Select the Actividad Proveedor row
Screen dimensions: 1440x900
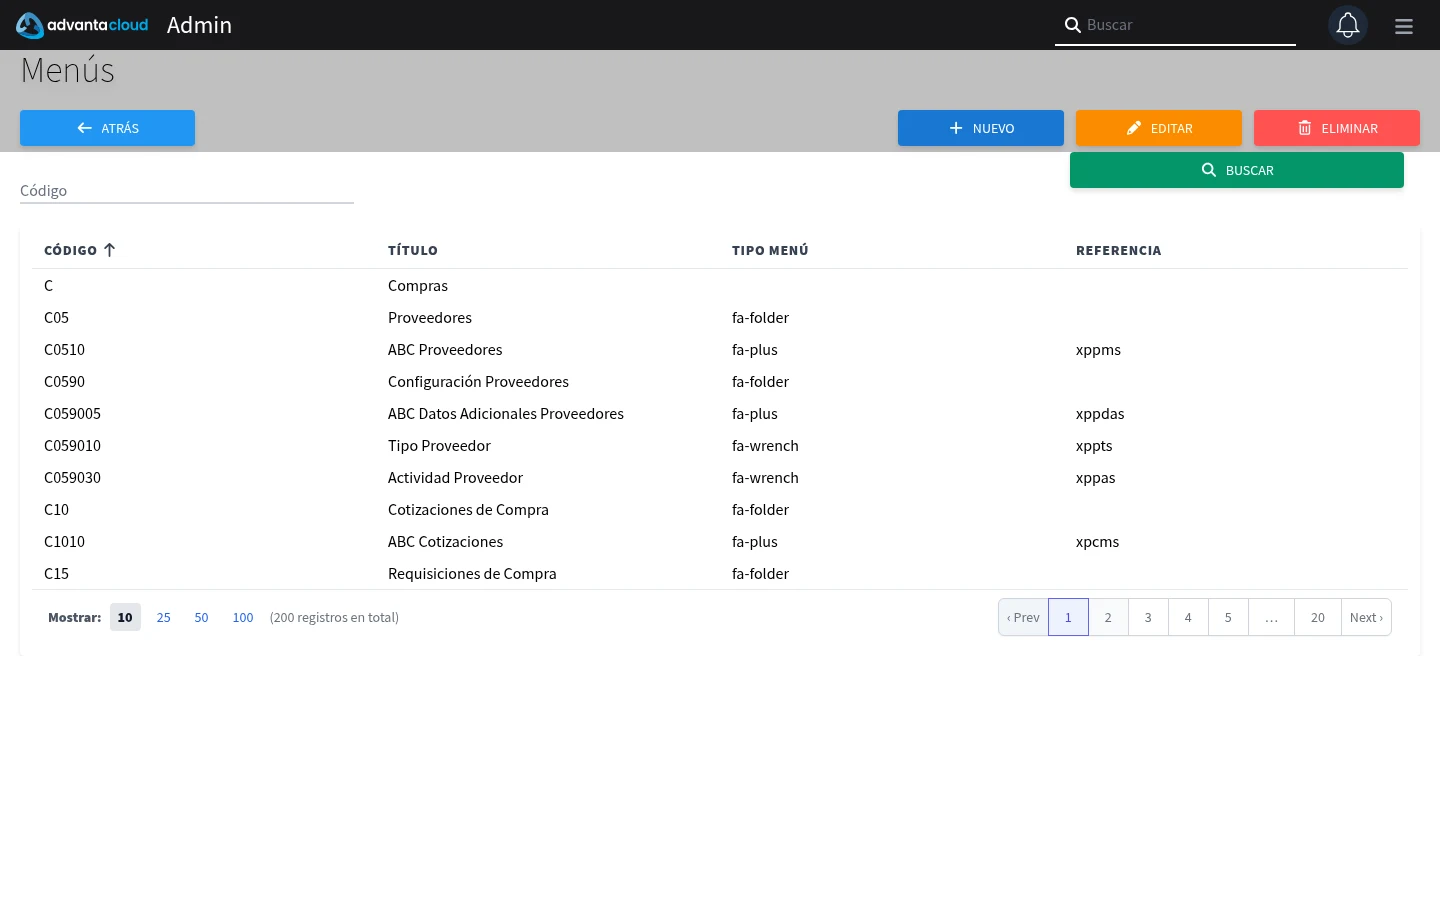720,477
